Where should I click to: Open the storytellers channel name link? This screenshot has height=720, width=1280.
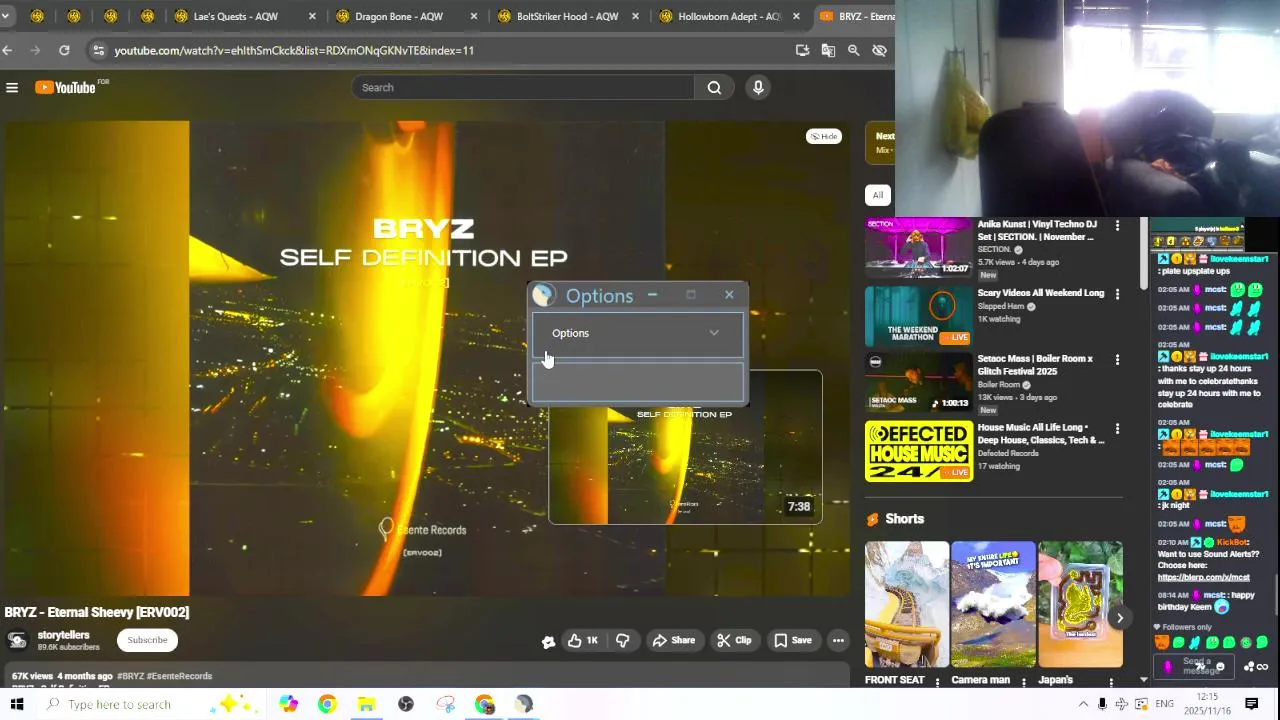tap(63, 635)
